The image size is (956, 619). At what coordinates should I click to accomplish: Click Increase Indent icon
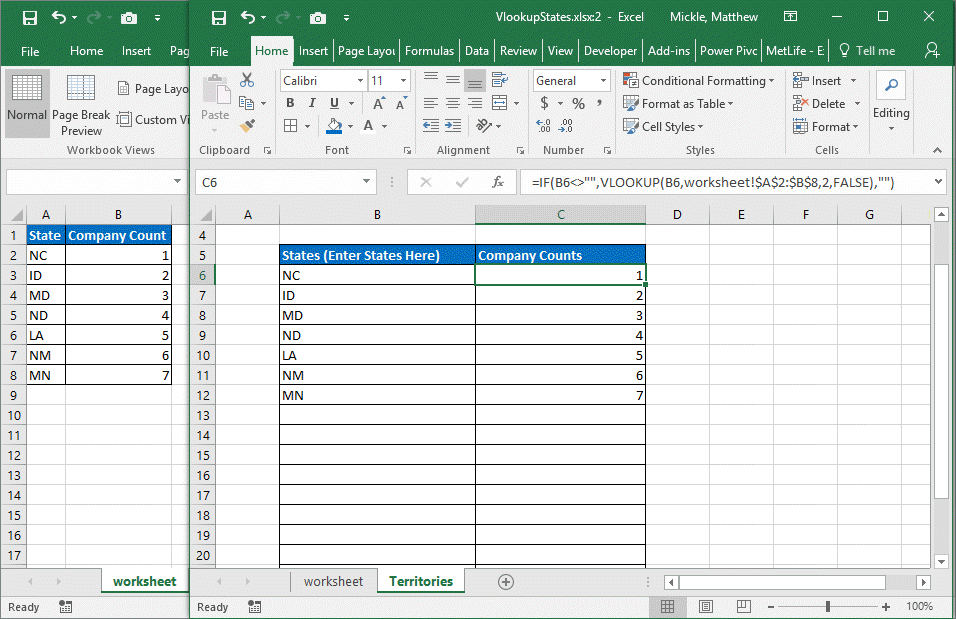point(453,126)
